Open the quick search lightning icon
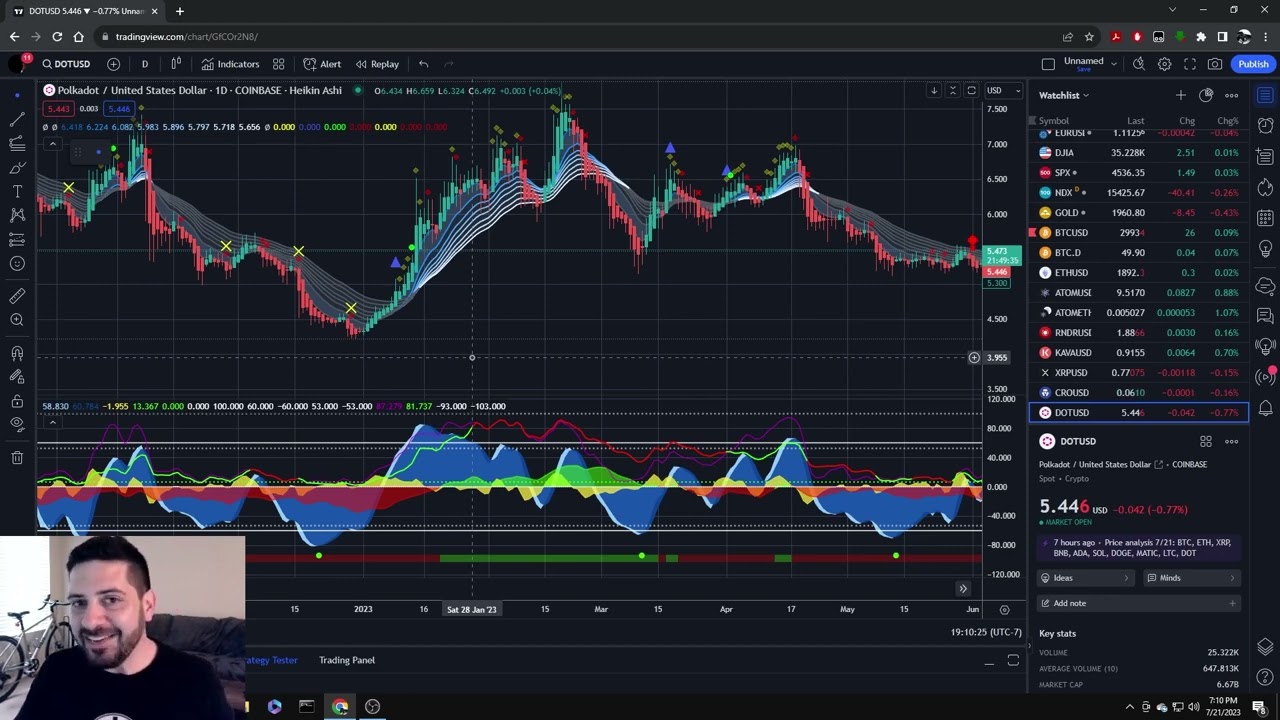The image size is (1280, 720). tap(1139, 64)
